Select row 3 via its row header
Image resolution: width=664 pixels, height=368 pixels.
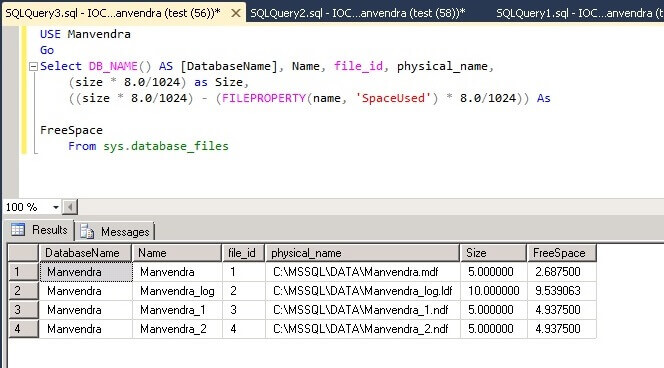click(x=23, y=310)
